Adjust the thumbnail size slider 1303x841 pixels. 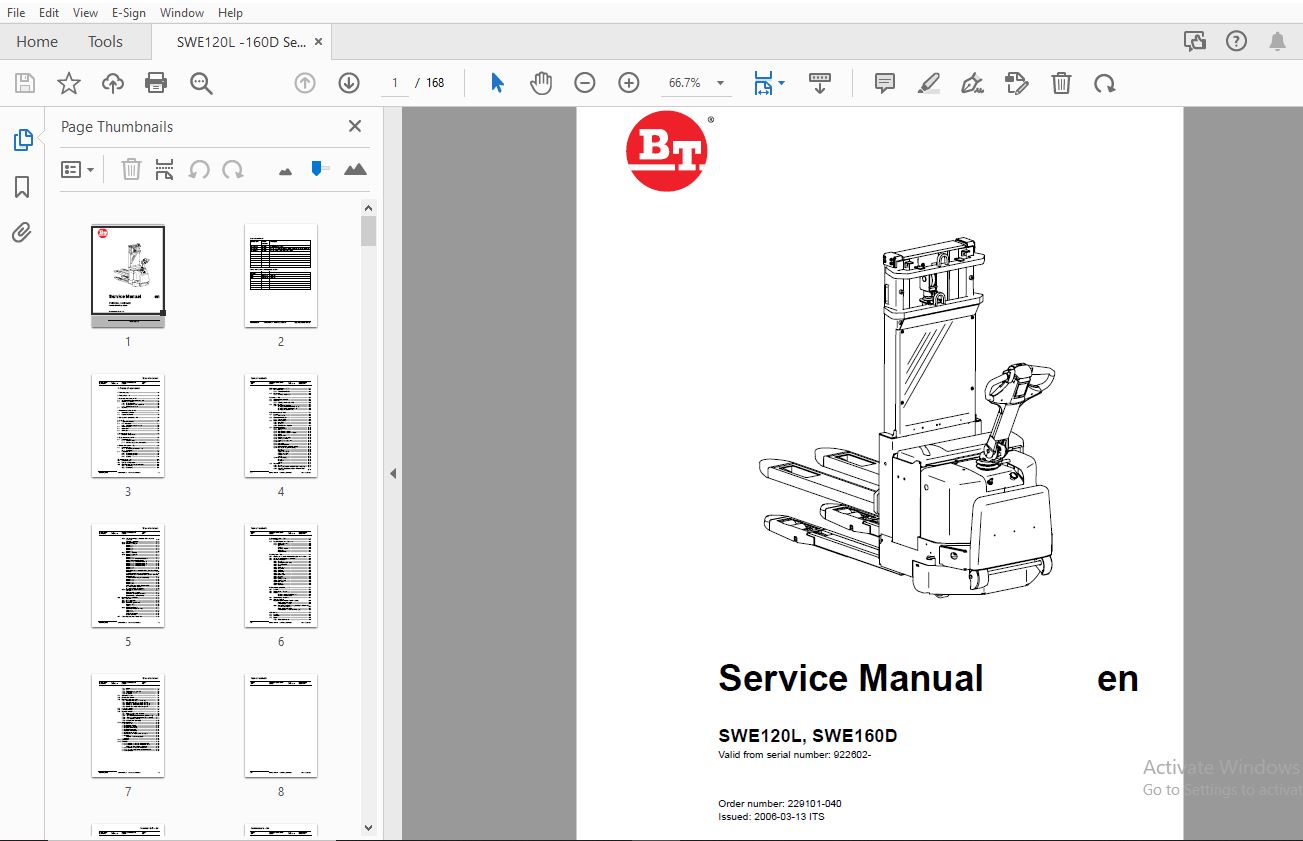(319, 169)
